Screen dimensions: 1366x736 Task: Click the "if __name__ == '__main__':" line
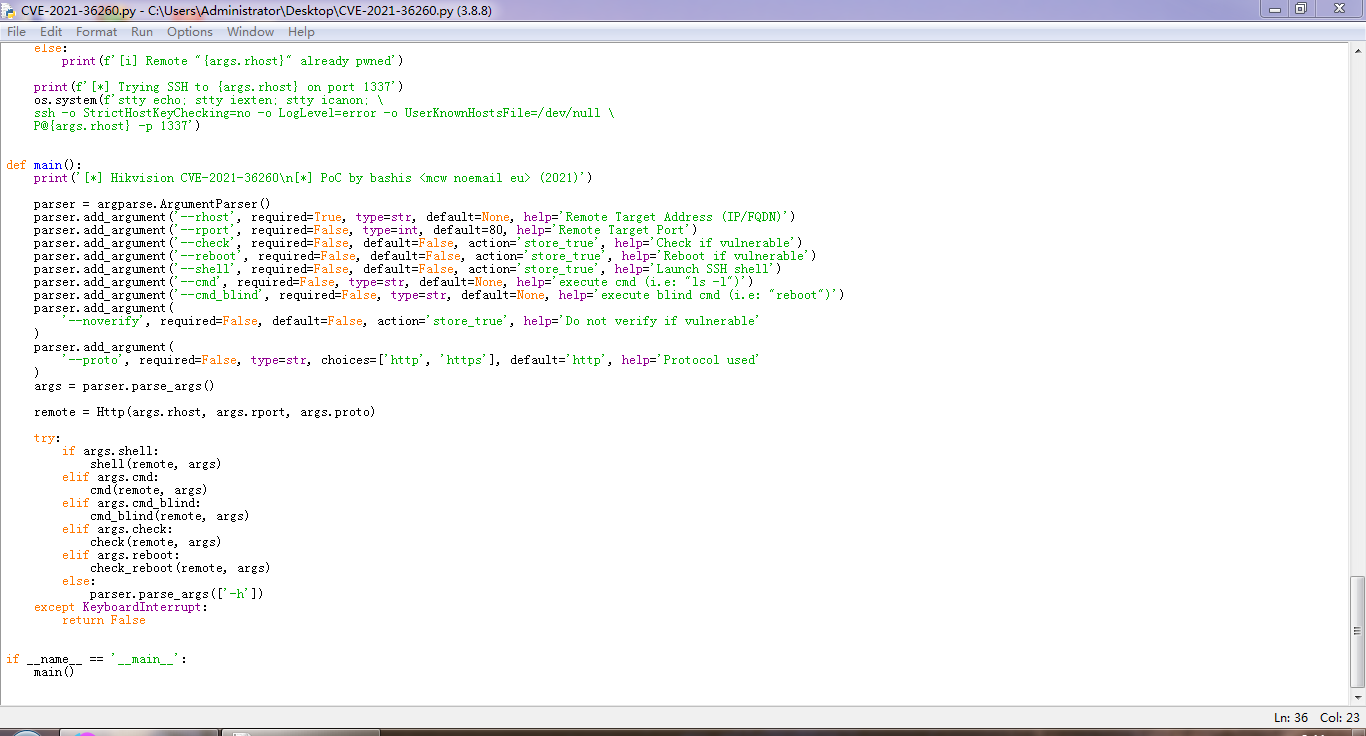[x=96, y=659]
